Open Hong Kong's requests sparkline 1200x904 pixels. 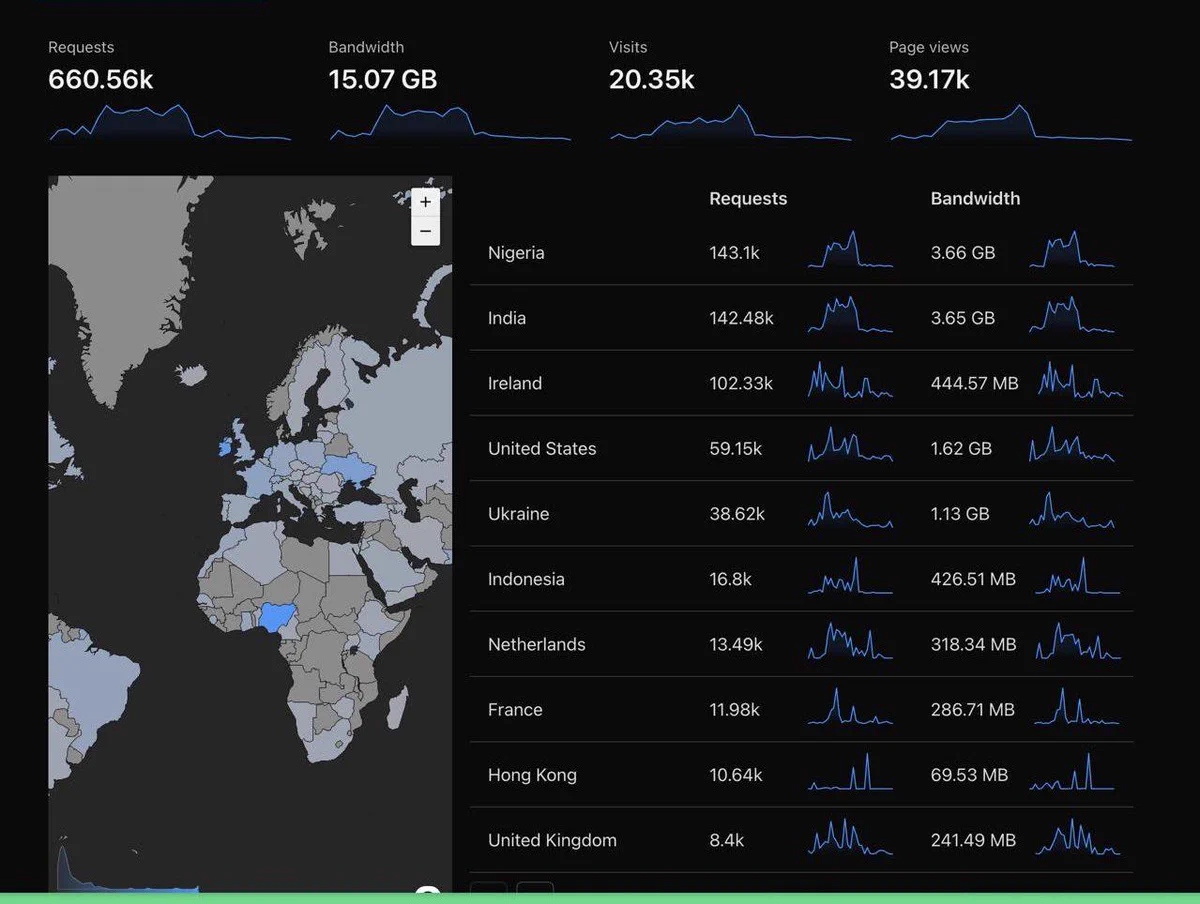pos(850,772)
